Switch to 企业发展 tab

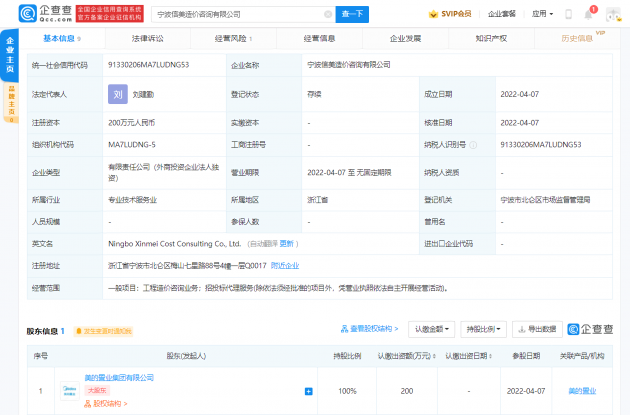405,39
